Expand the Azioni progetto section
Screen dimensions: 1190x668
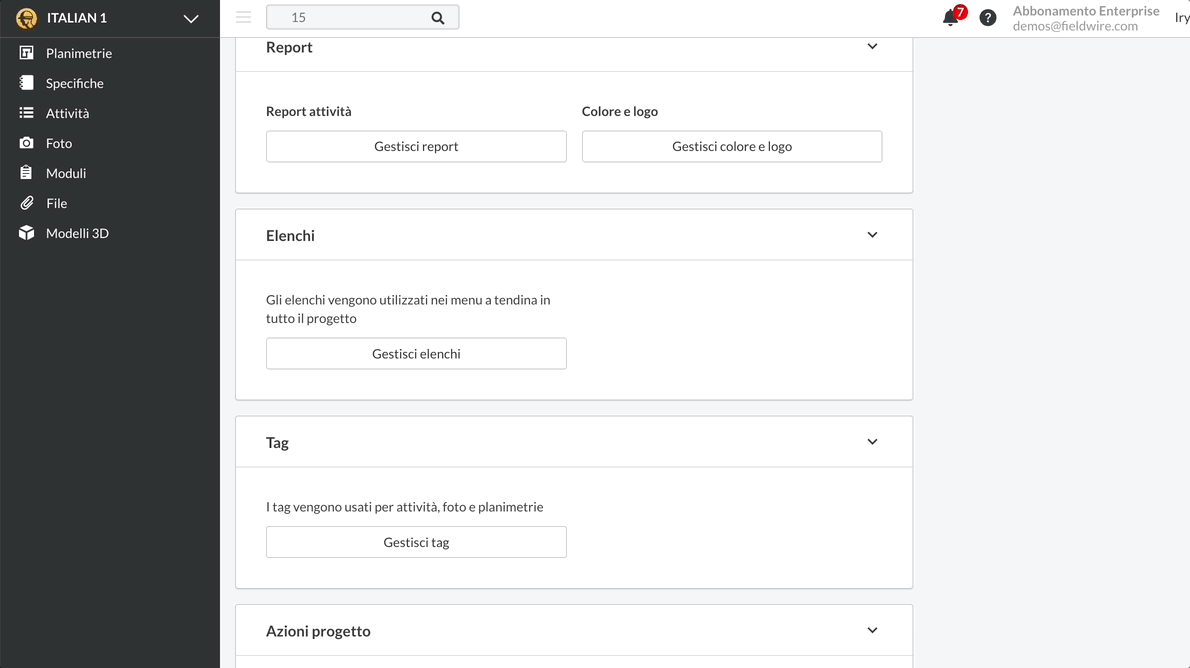tap(871, 630)
